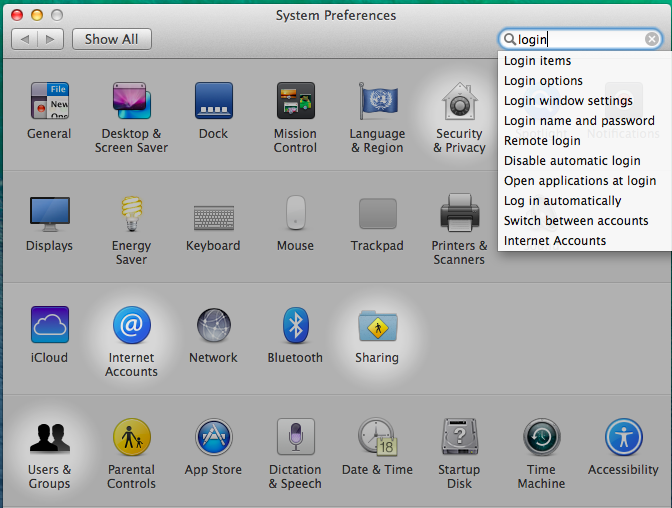
Task: Choose 'Log in automatically' suggestion
Action: (585, 201)
